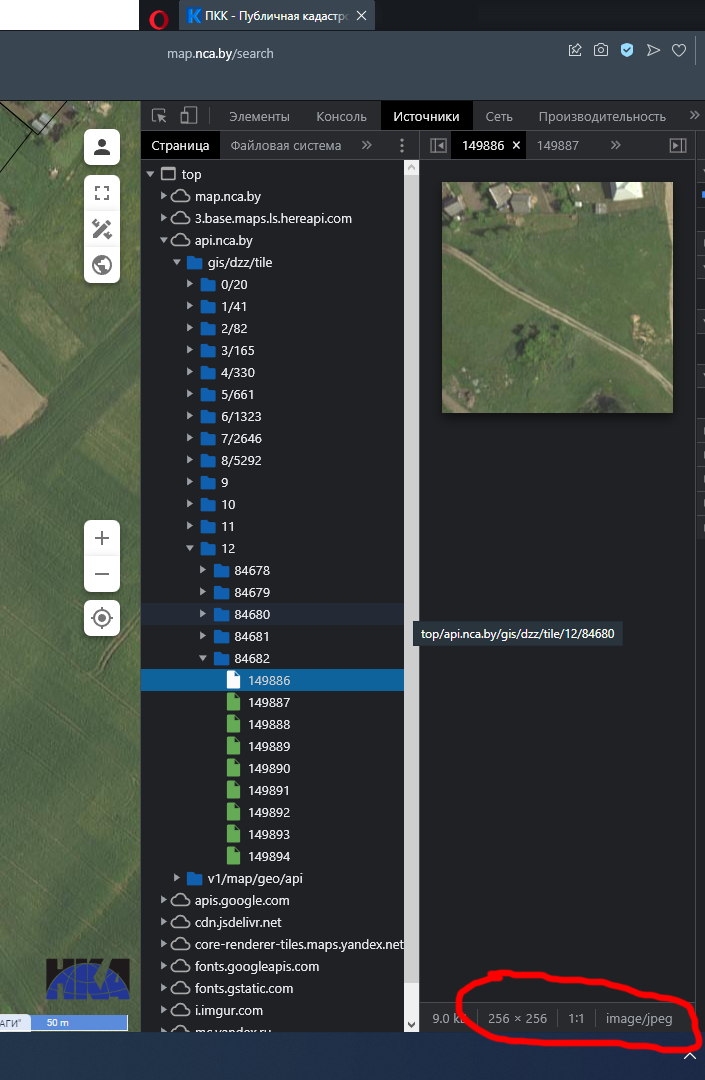705x1080 pixels.
Task: Toggle the navigator sidebar panel
Action: (x=437, y=146)
